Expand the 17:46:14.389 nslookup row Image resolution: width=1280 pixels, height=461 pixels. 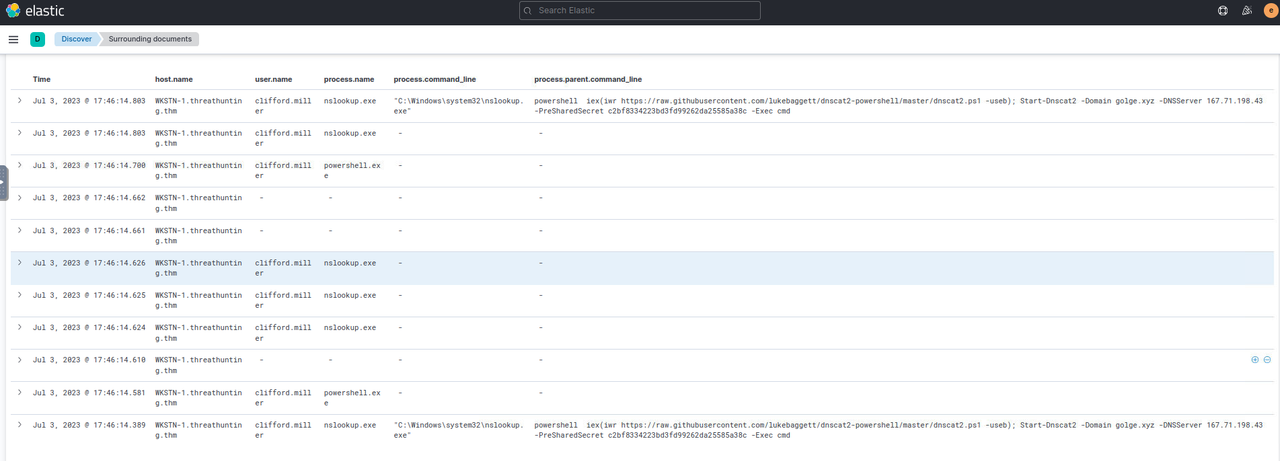click(19, 424)
